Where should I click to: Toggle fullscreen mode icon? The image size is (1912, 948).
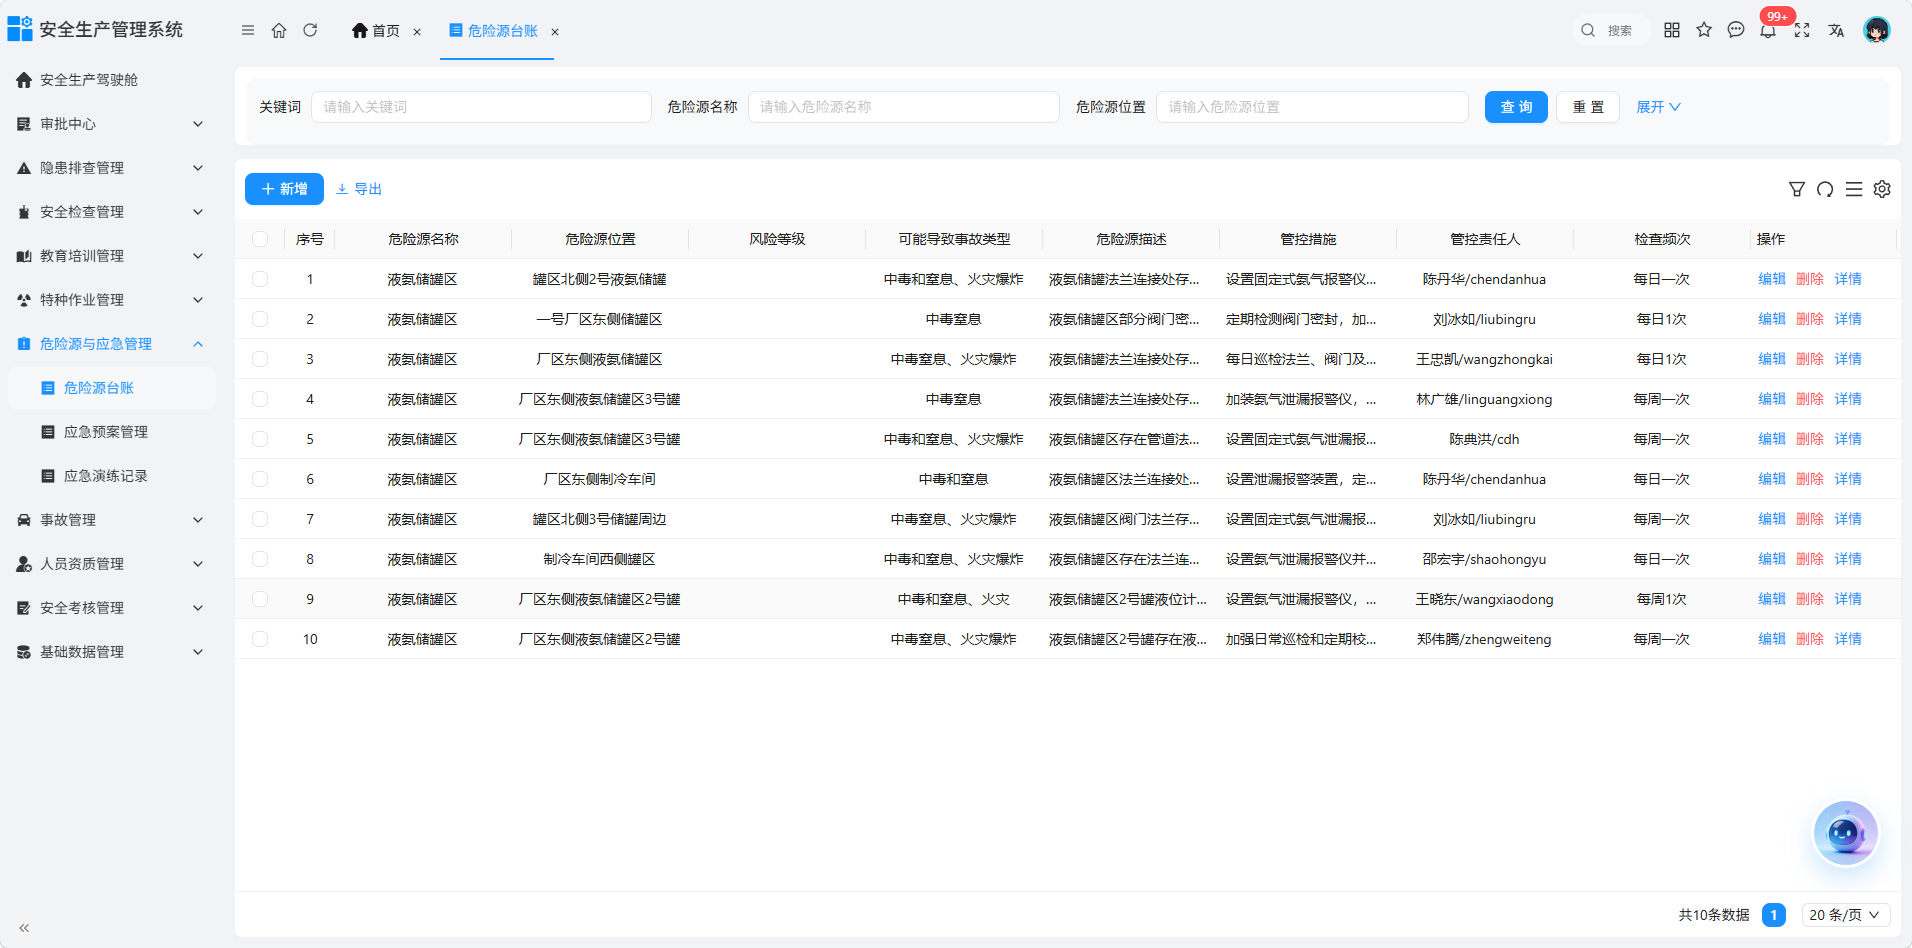pos(1802,30)
